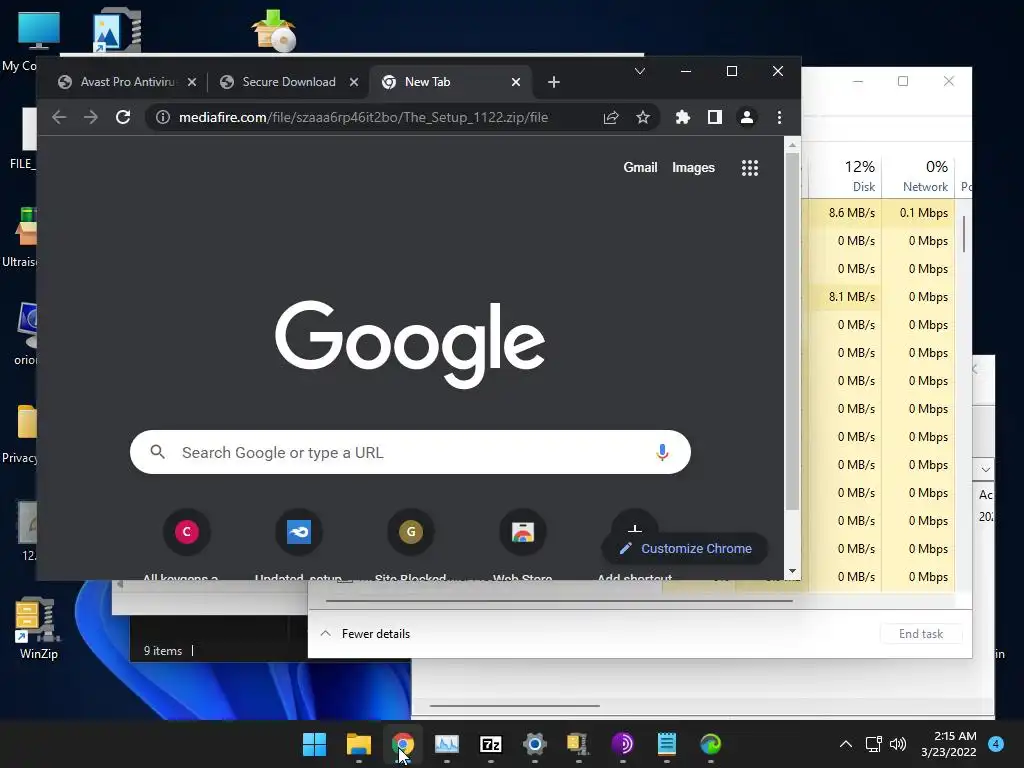View site information icon in address bar

point(163,117)
